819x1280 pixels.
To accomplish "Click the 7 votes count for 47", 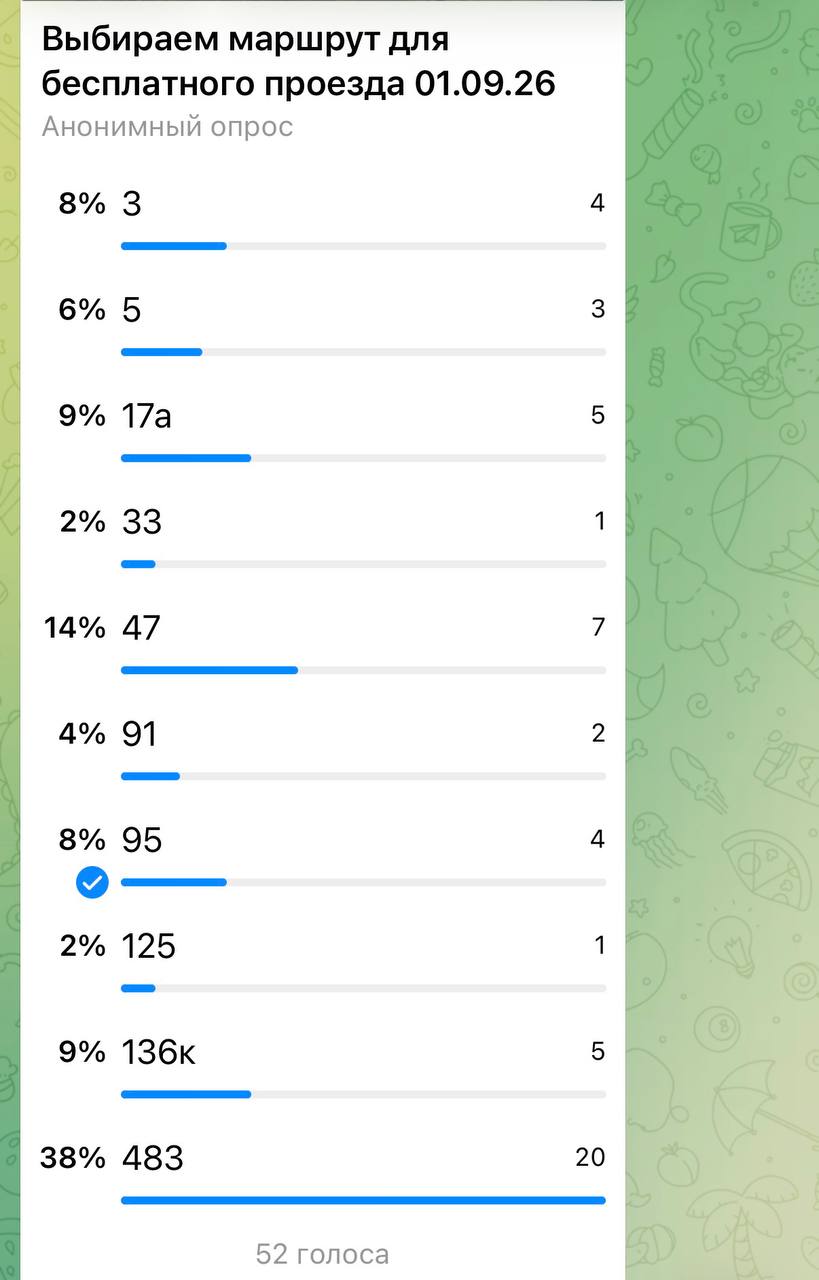I will coord(598,627).
